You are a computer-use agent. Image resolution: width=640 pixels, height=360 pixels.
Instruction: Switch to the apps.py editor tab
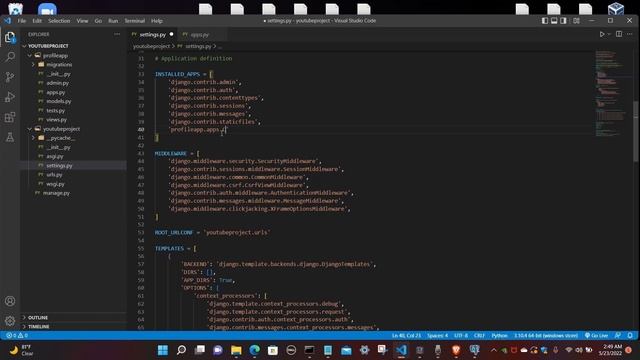click(x=199, y=35)
